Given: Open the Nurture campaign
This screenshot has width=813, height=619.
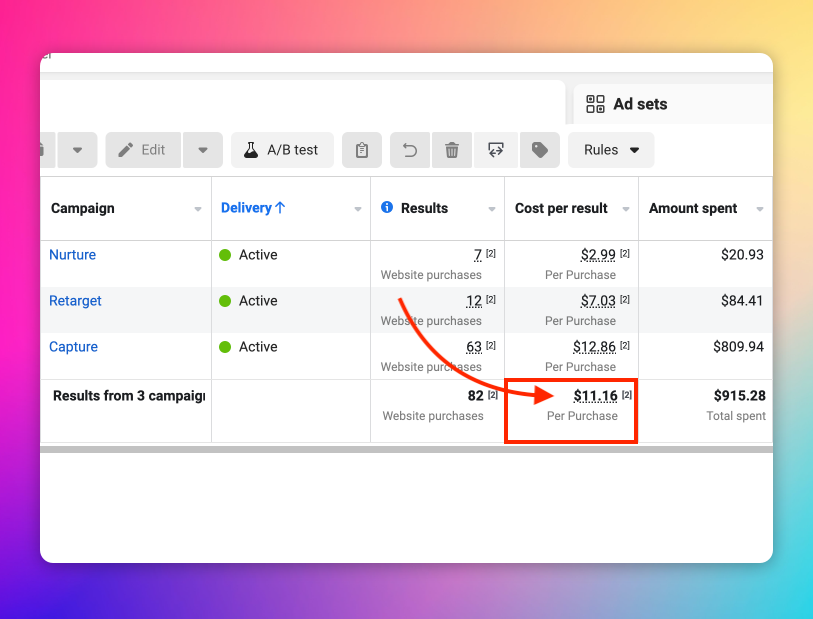Looking at the screenshot, I should click(73, 255).
